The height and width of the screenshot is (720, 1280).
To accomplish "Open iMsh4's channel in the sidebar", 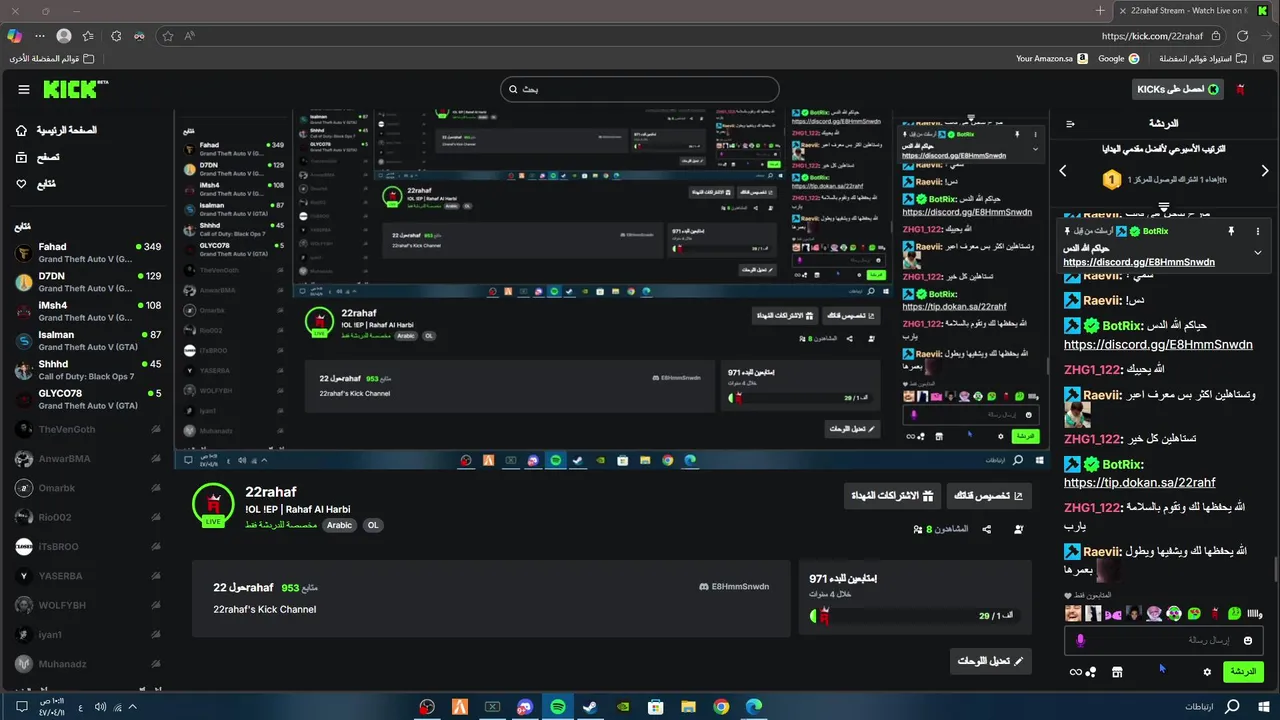I will coord(88,312).
